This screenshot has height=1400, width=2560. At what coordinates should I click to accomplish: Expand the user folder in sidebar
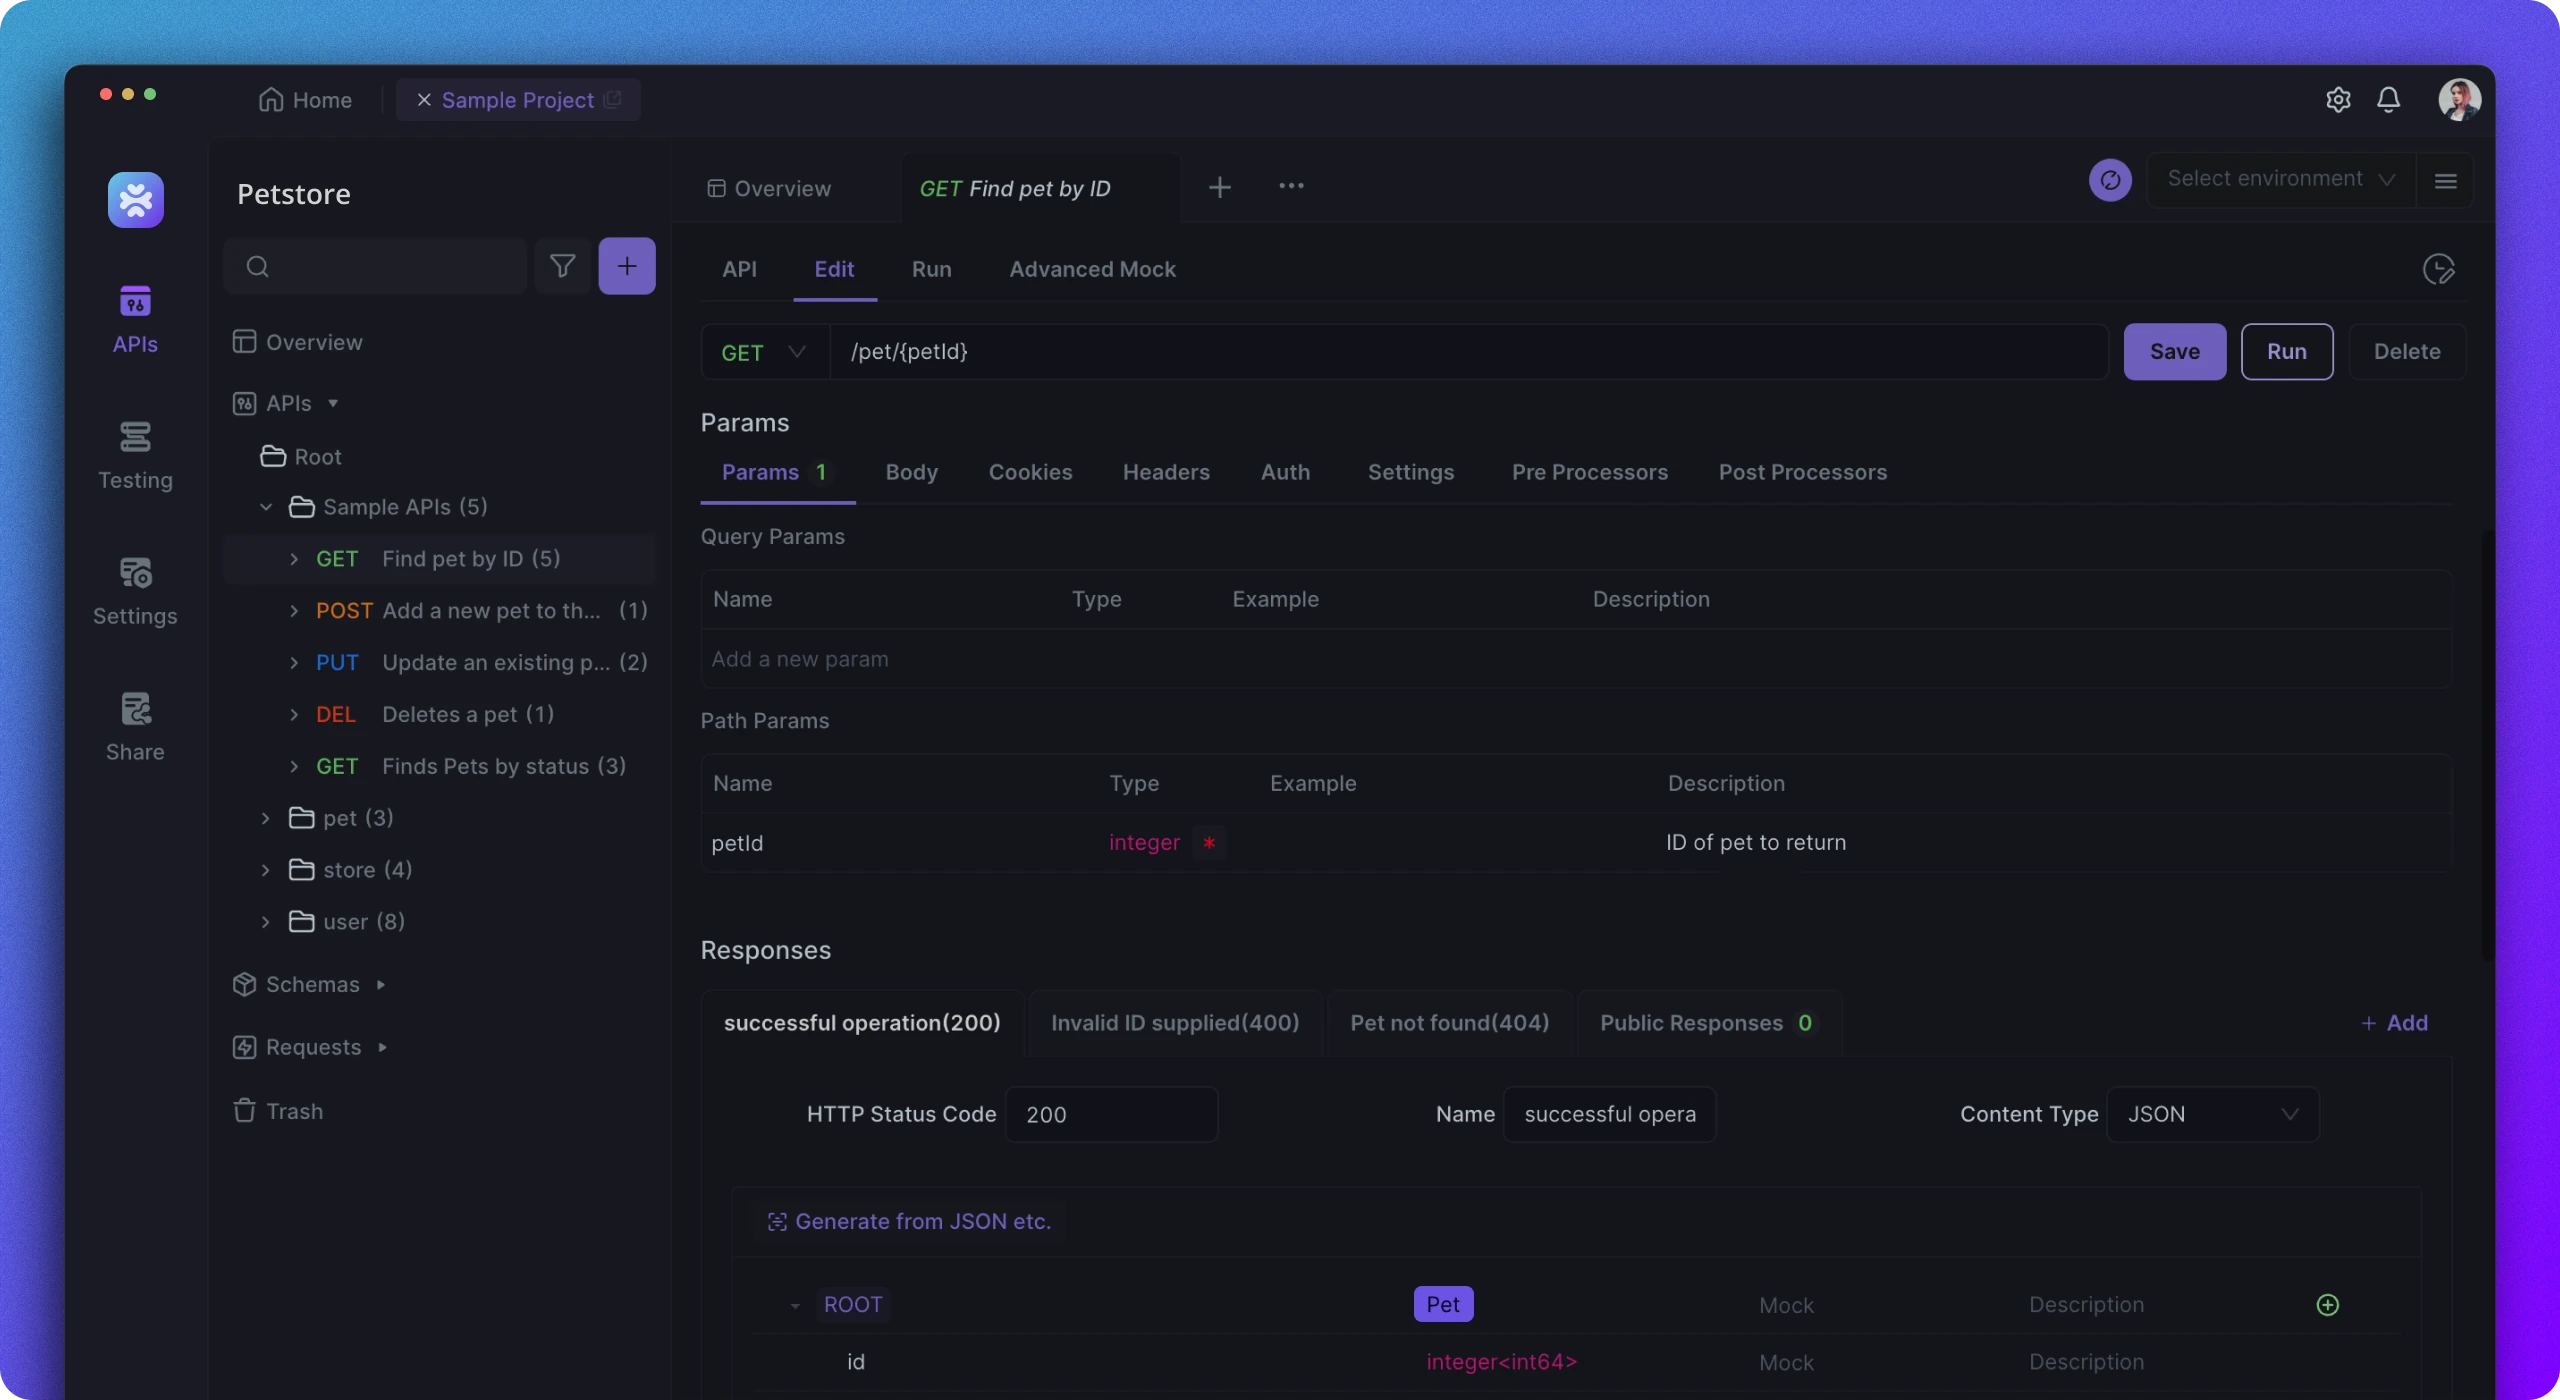tap(267, 921)
